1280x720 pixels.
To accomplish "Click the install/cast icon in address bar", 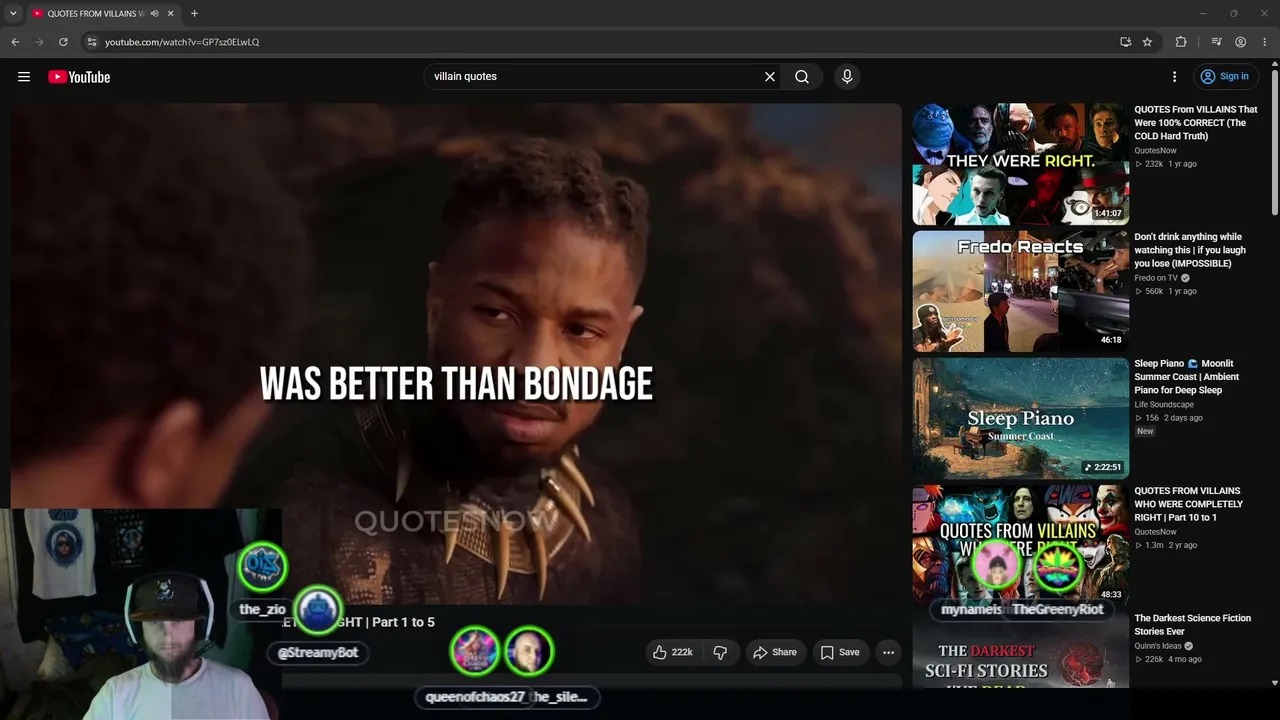I will 1125,42.
